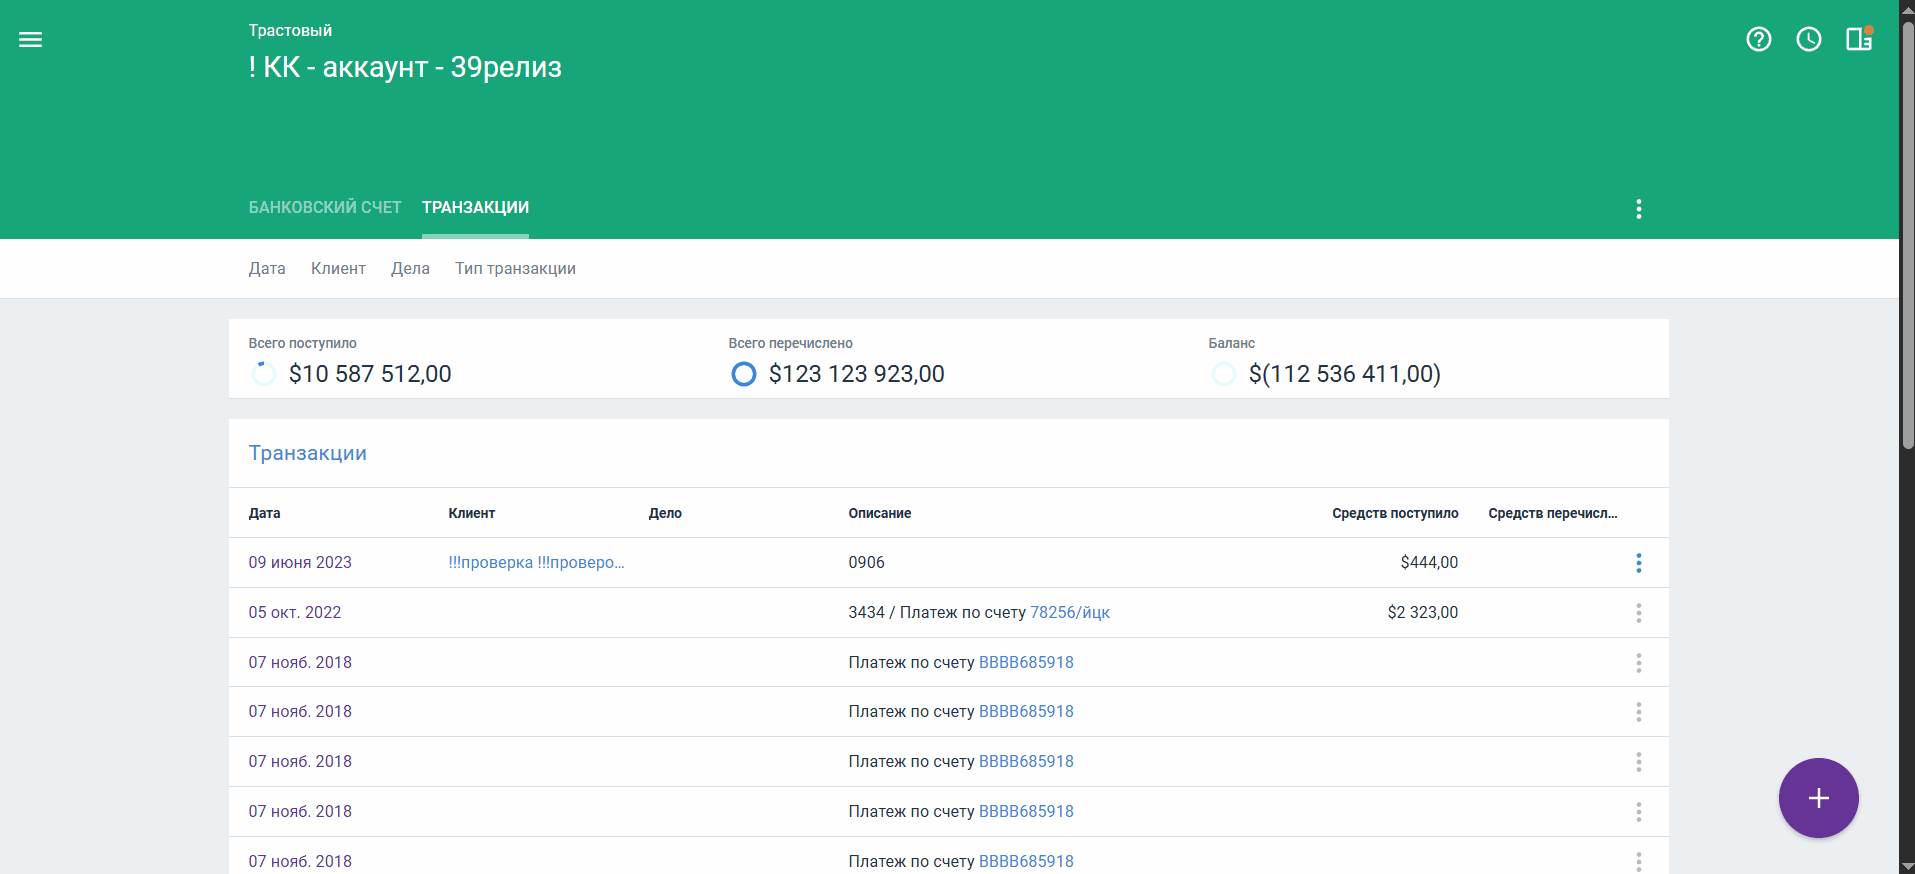
Task: Open invoice link 78256/йцк
Action: point(1069,613)
